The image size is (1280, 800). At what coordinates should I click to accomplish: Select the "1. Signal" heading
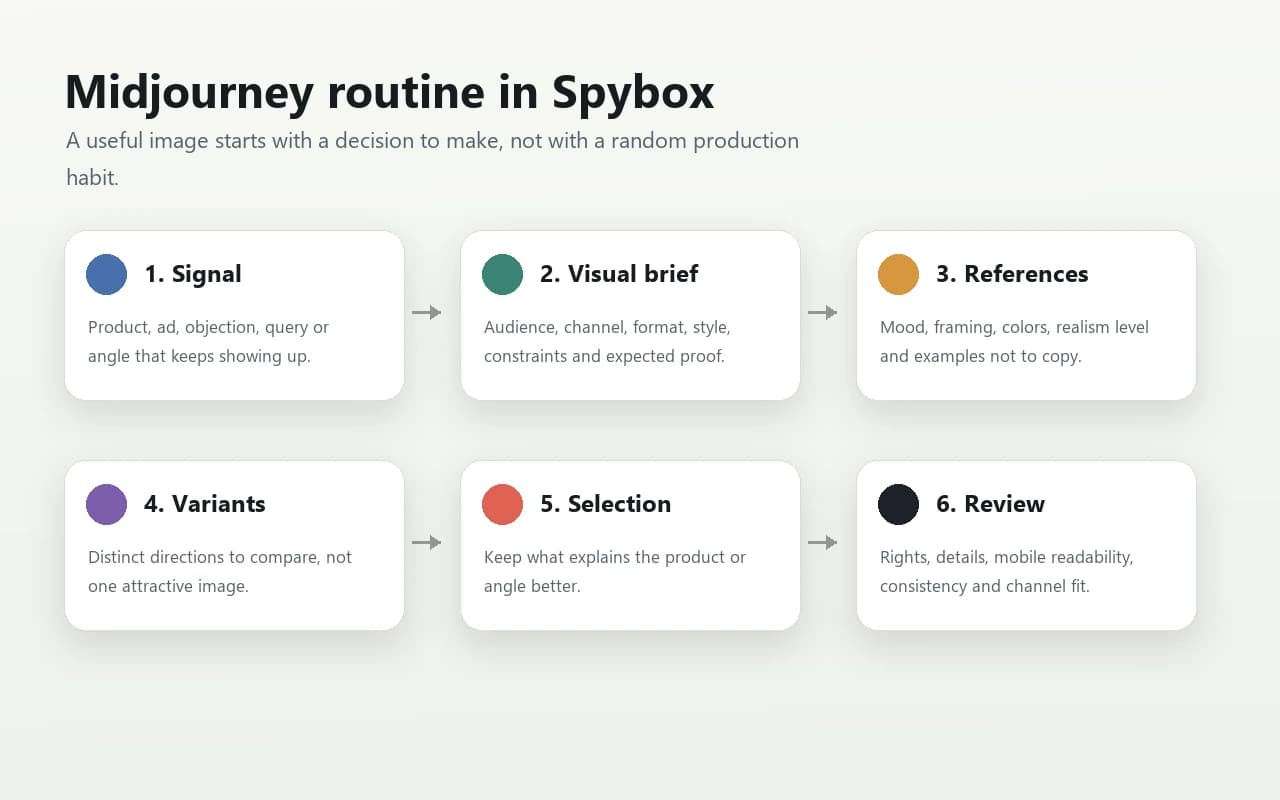coord(193,274)
